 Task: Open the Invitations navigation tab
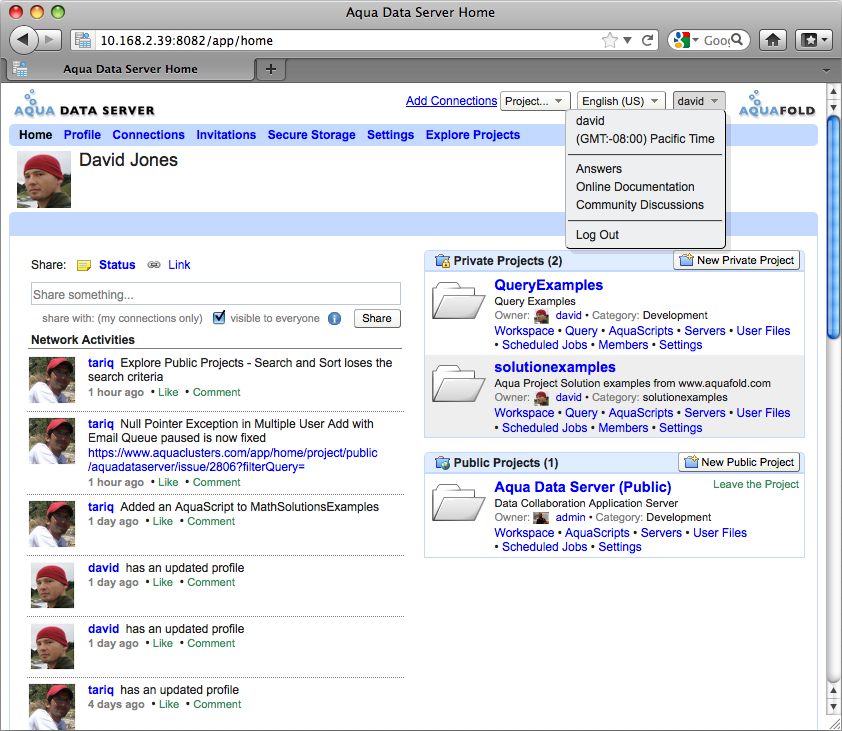pos(226,135)
